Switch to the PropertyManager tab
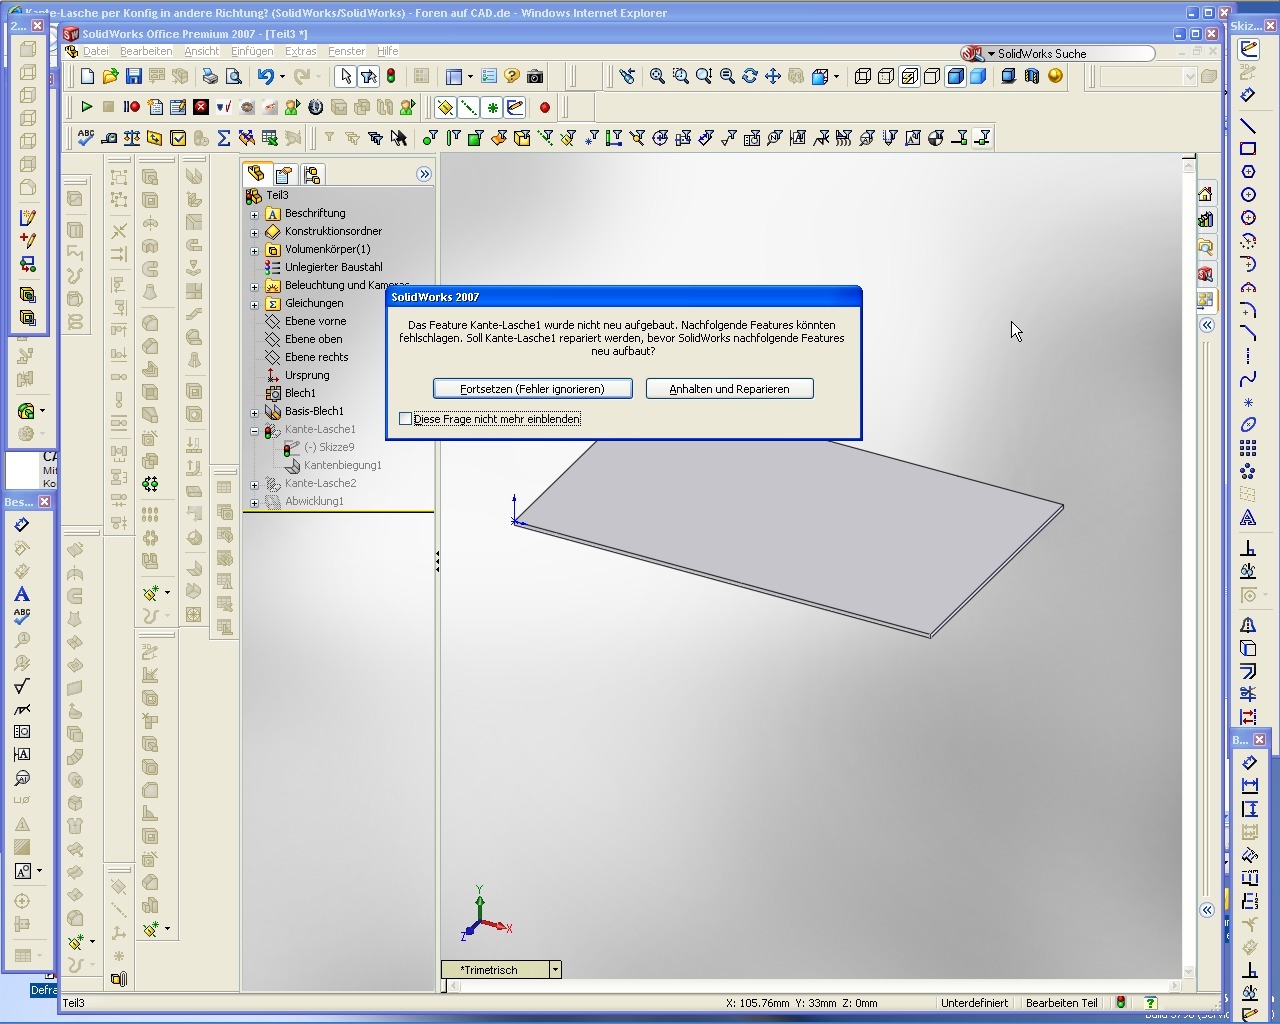 click(284, 175)
